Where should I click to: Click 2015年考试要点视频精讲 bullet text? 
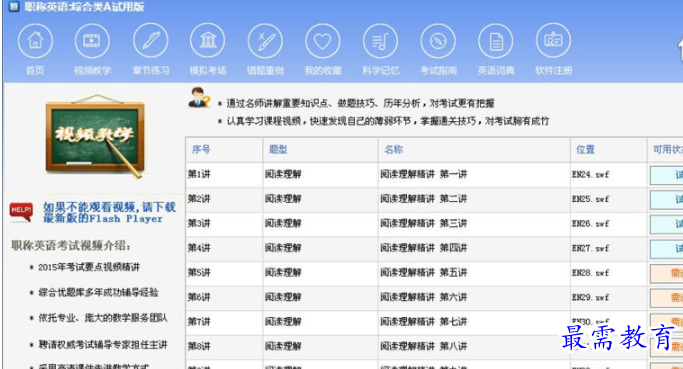coord(89,267)
